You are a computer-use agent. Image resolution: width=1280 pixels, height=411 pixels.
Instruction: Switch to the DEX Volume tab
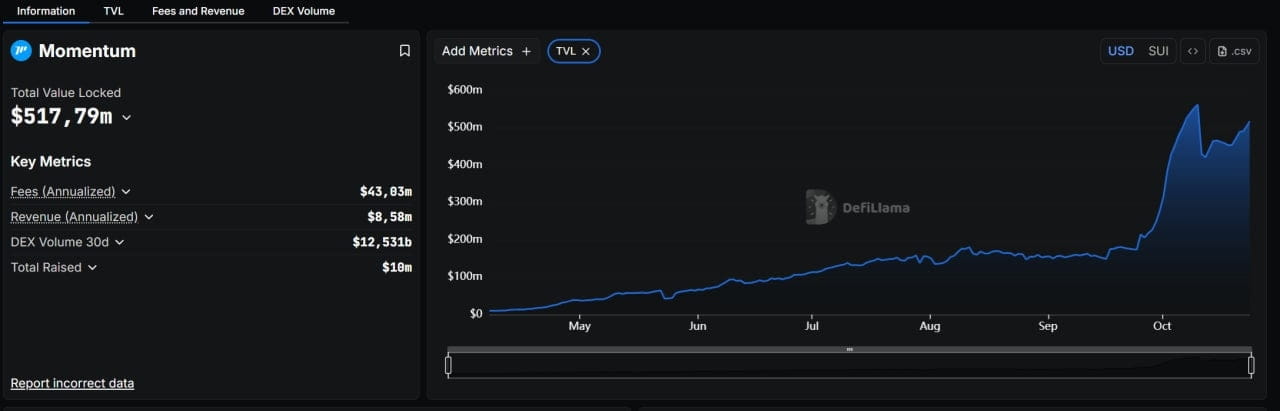coord(304,11)
